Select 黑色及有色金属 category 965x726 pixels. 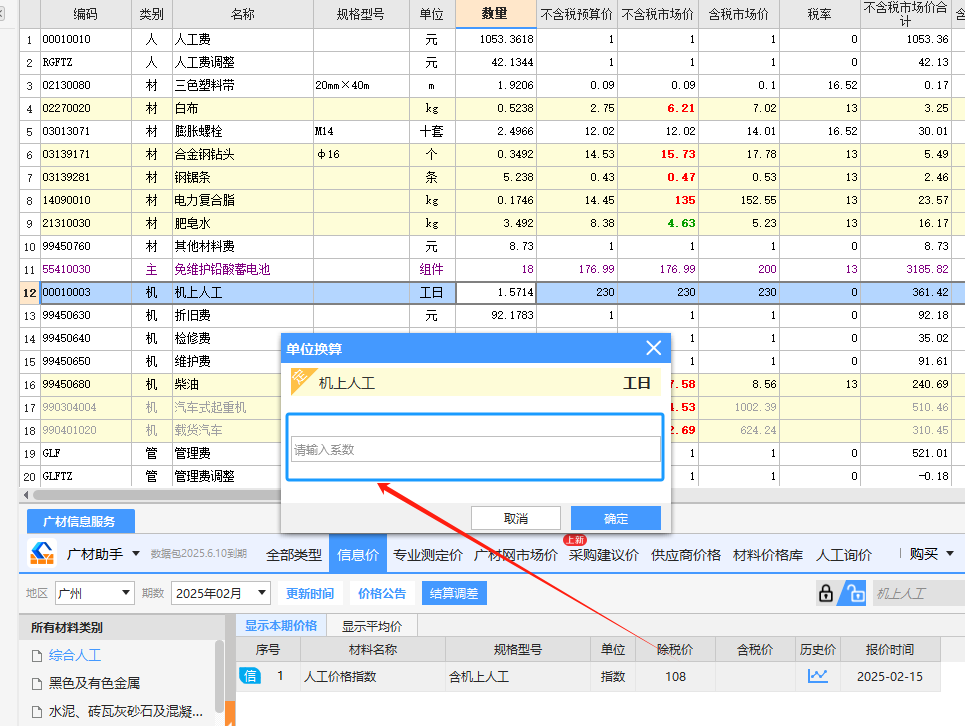click(94, 683)
